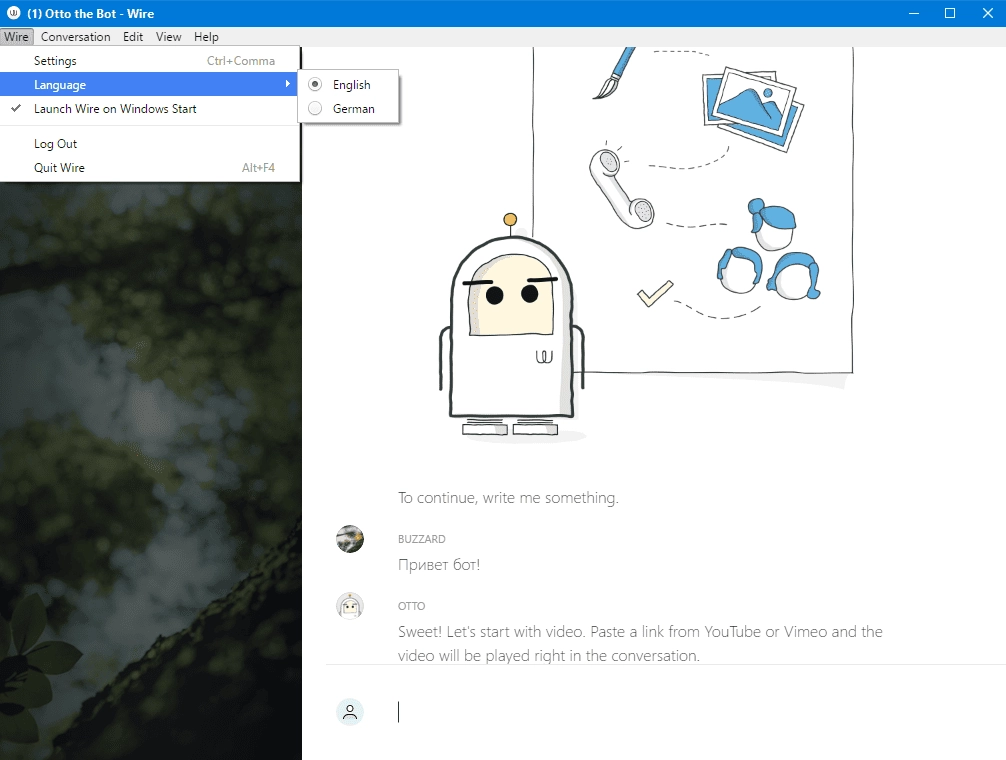
Task: Click "To continue, write me something." text
Action: coord(508,498)
